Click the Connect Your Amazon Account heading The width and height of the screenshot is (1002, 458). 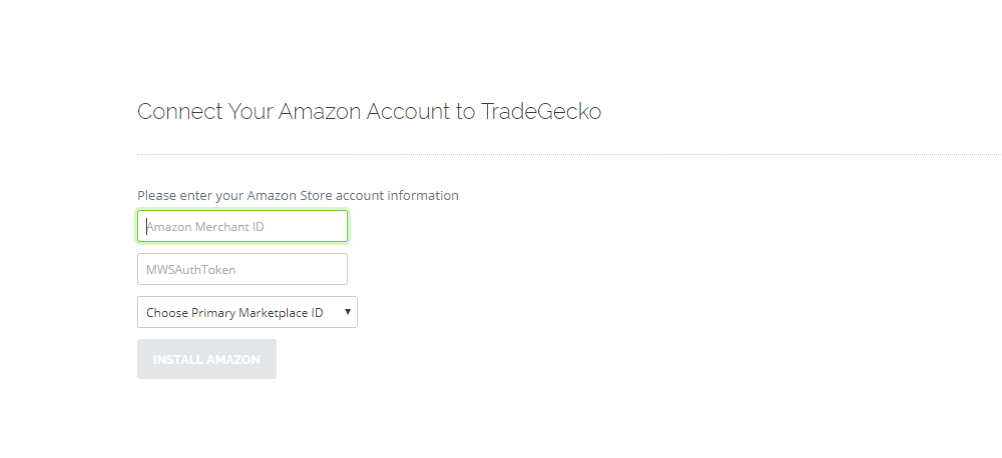[x=368, y=111]
